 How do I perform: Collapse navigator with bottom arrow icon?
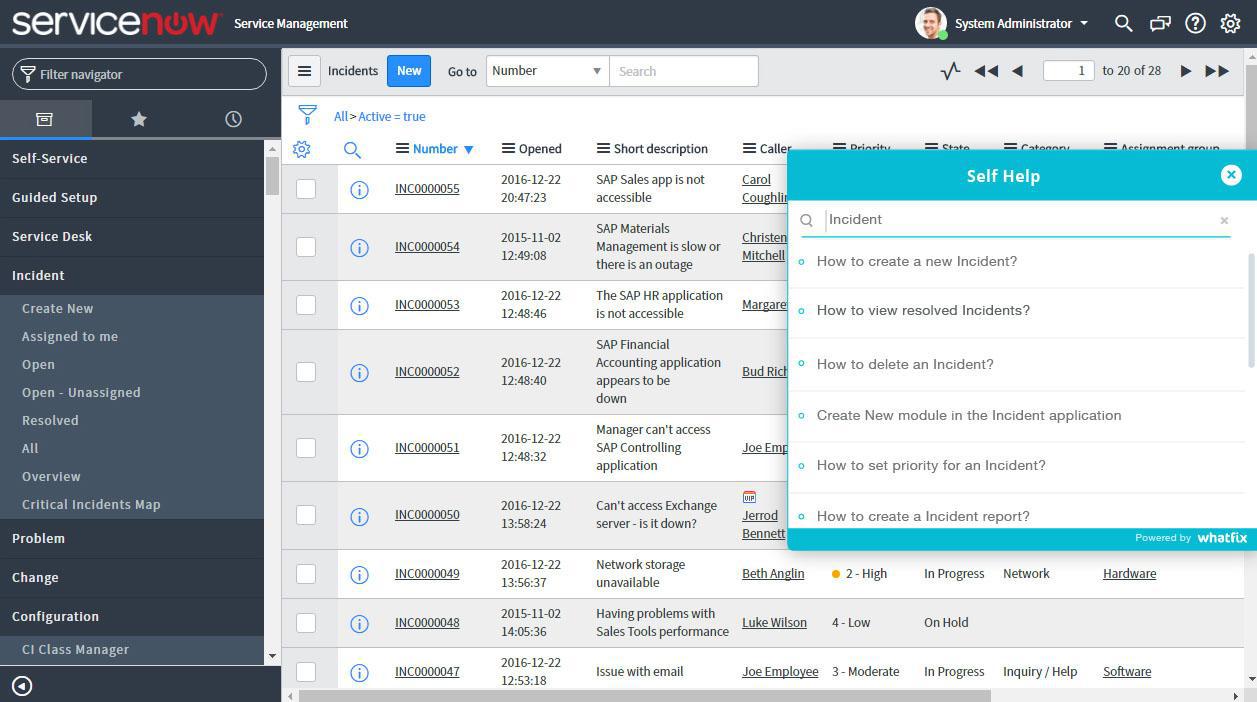tap(22, 685)
